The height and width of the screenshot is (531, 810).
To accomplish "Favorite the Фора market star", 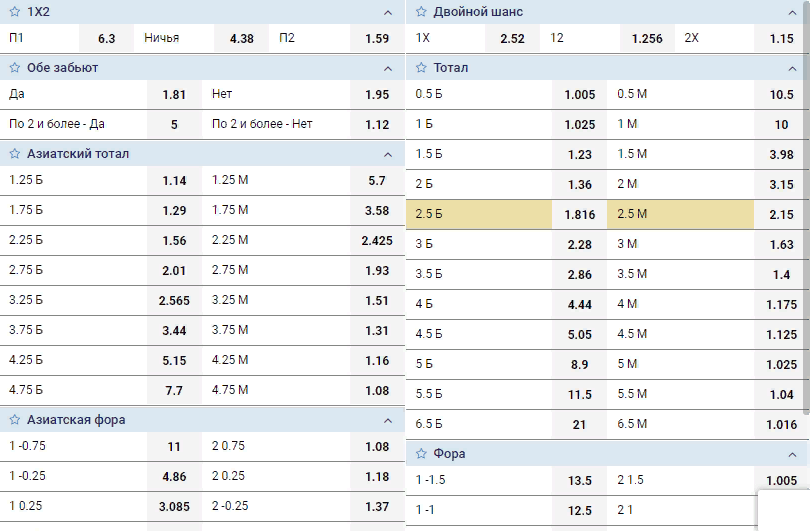I will coord(421,454).
